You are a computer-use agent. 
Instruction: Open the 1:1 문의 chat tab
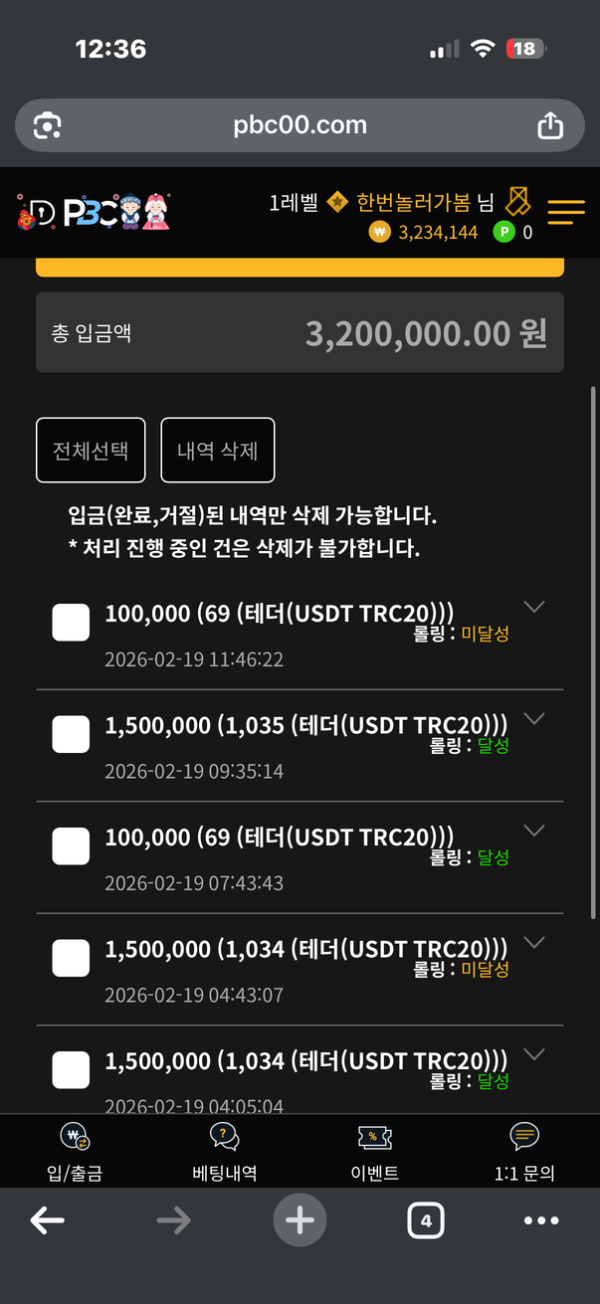point(524,1152)
